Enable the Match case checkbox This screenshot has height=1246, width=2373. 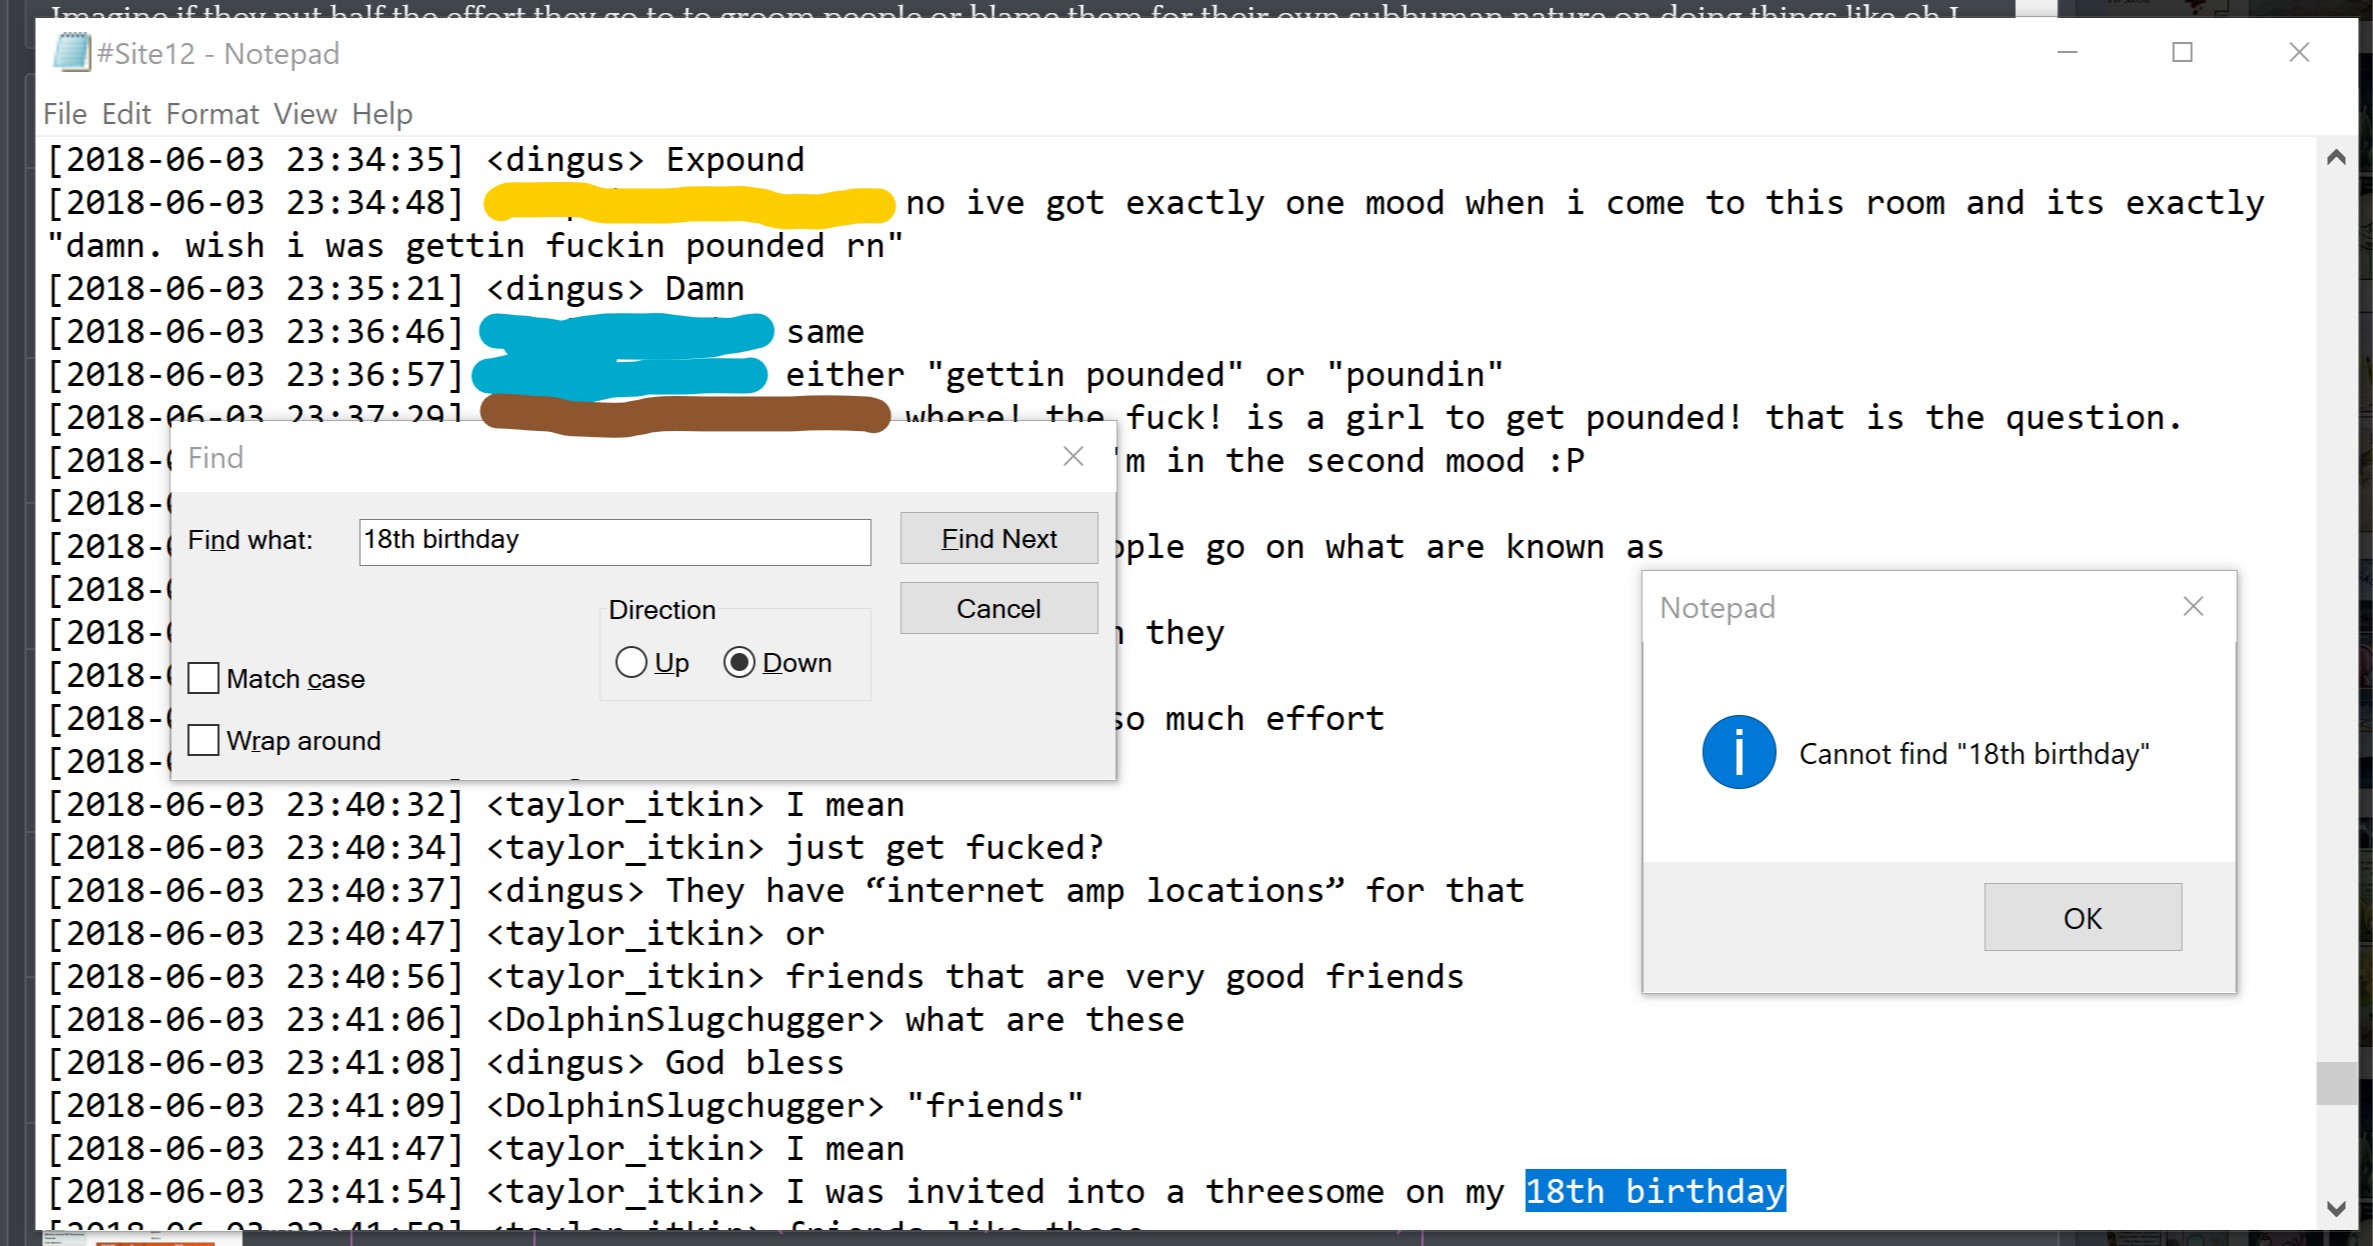[204, 678]
